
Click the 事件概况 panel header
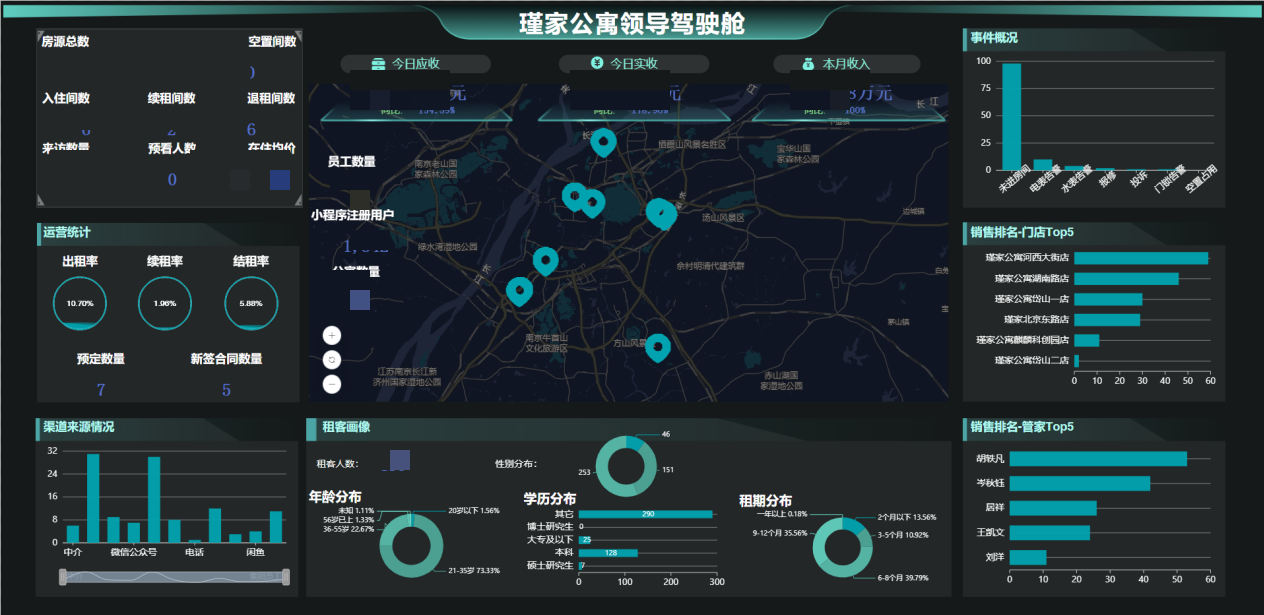point(994,38)
